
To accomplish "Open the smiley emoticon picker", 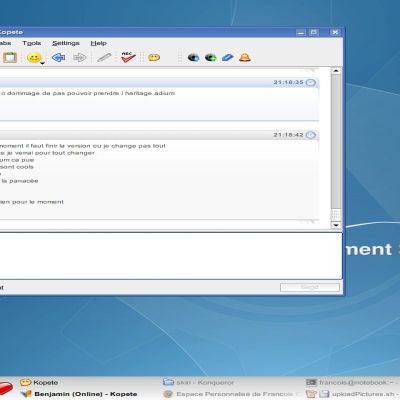I will [34, 57].
